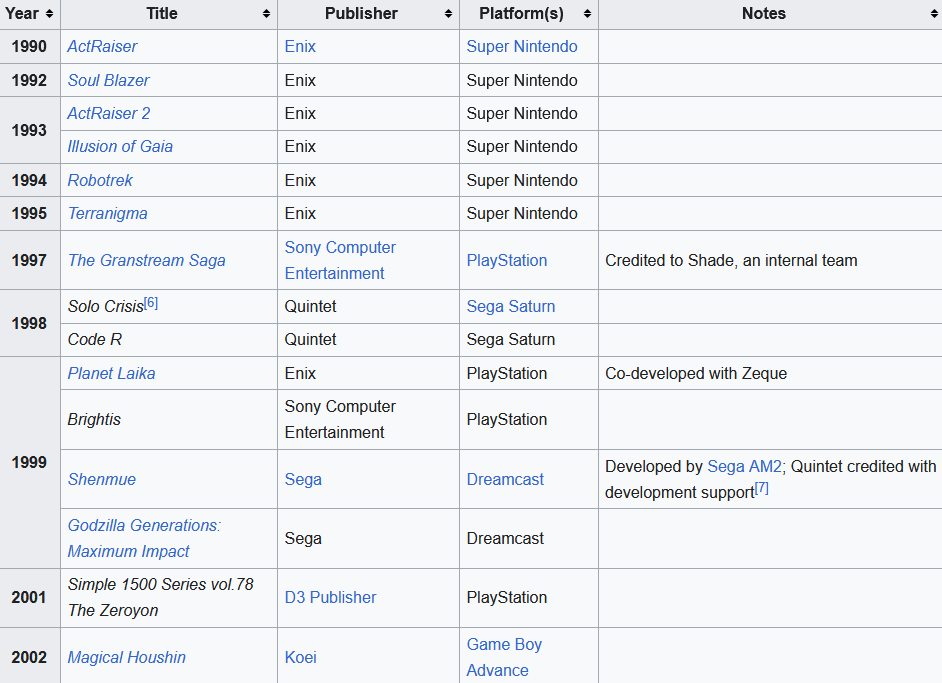Open the Shenmue article link

tap(102, 479)
